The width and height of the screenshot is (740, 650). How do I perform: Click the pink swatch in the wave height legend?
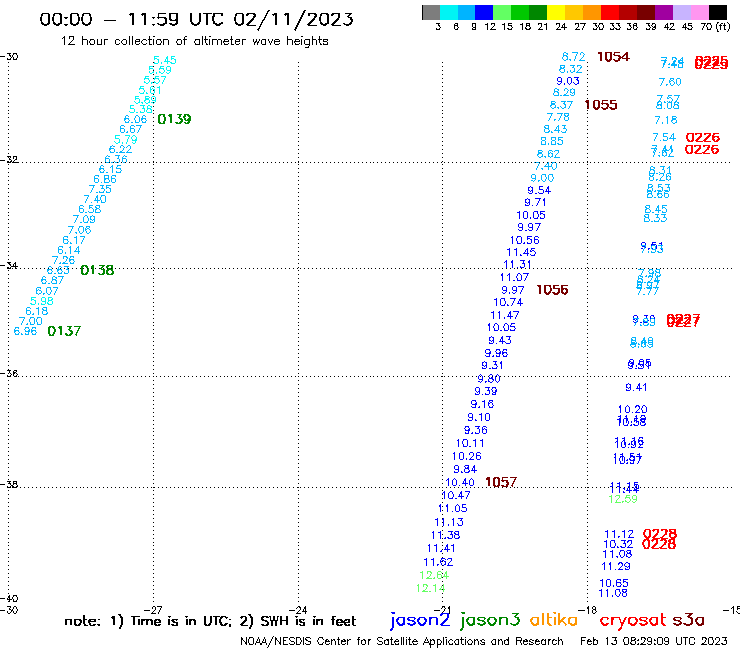[x=700, y=12]
